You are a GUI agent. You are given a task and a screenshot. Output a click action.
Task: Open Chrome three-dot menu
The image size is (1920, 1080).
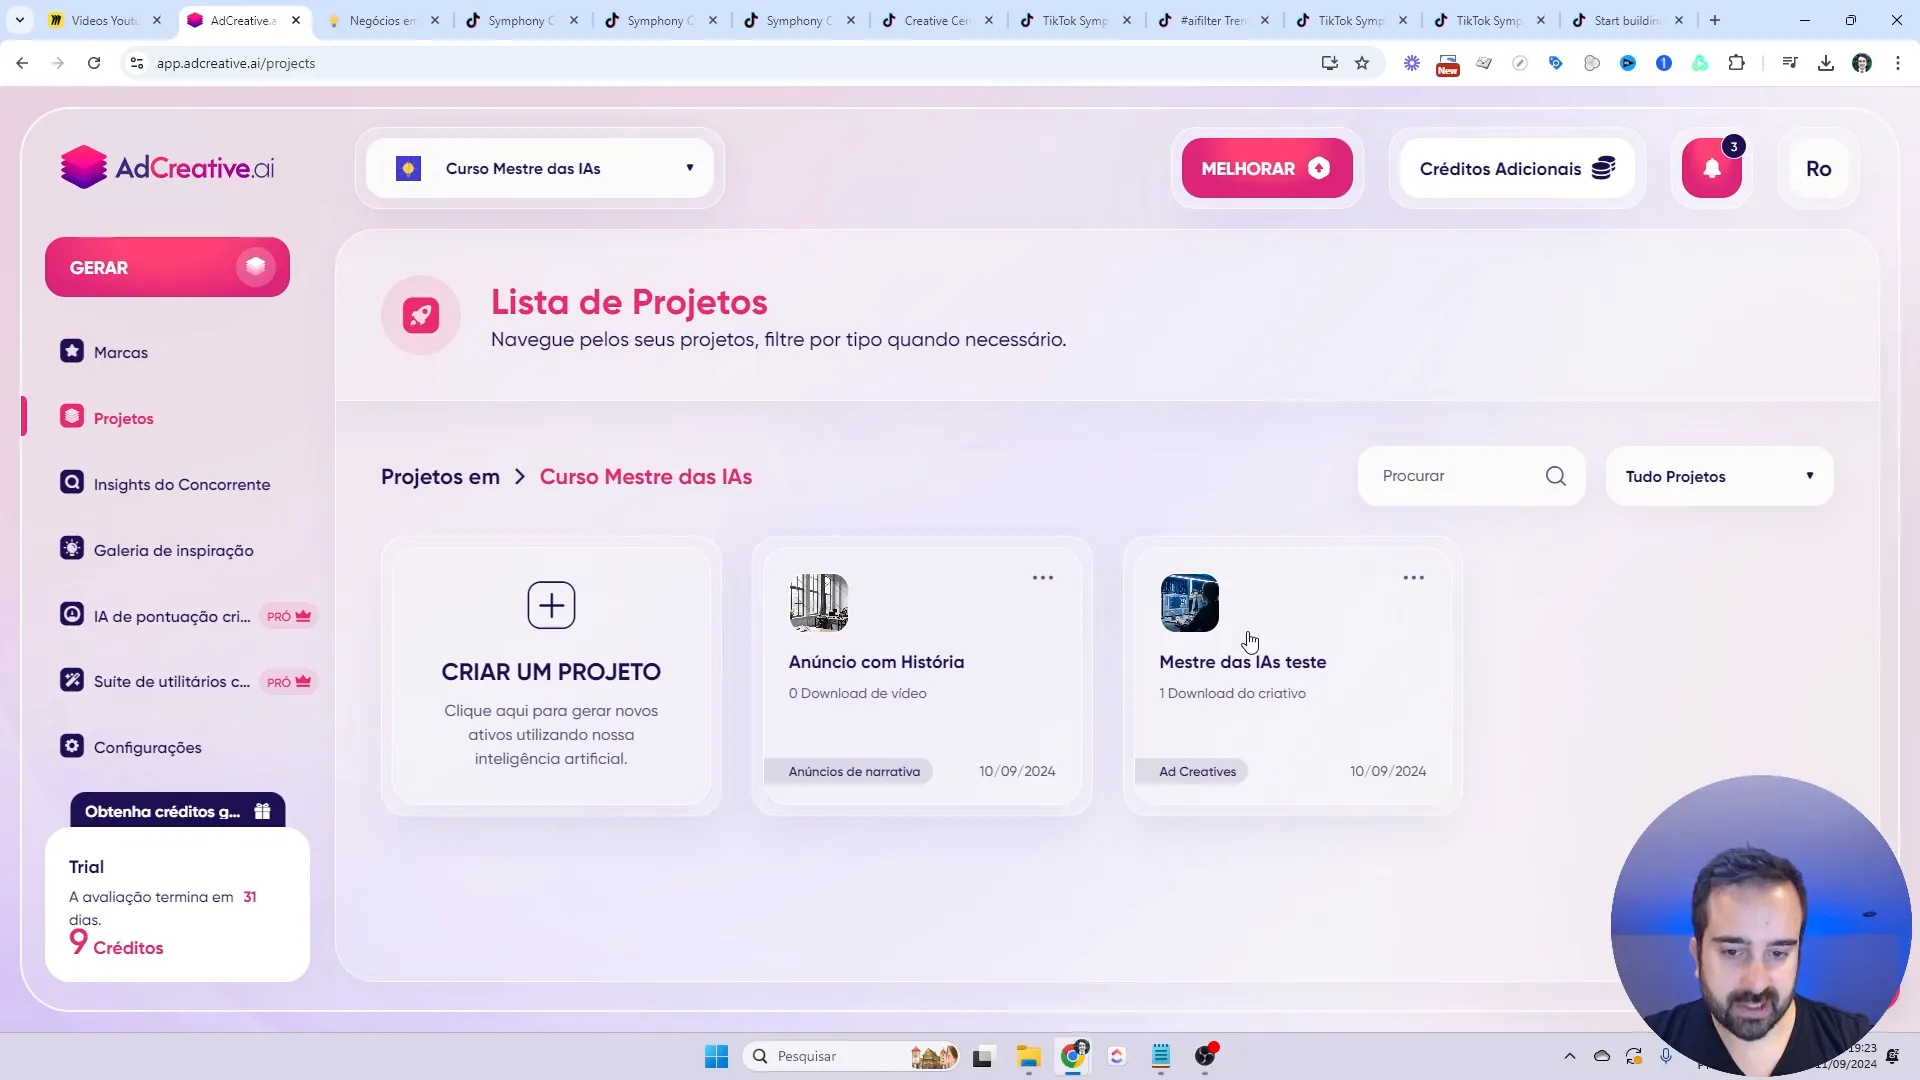point(1898,63)
